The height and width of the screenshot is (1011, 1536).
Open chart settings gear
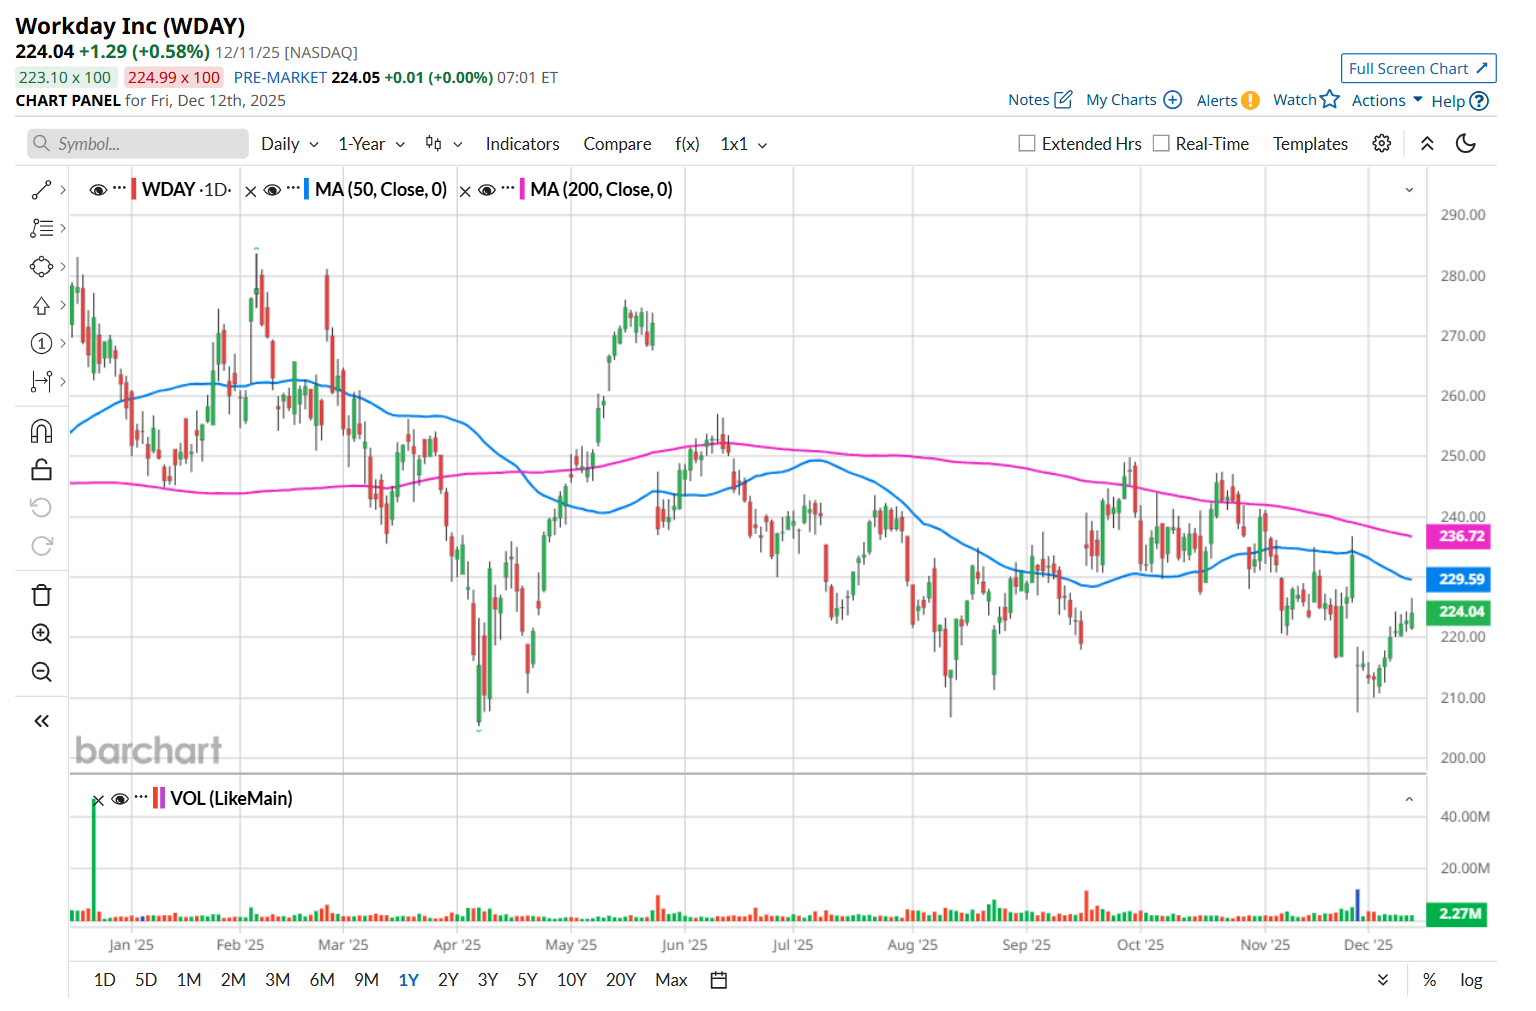coord(1382,144)
